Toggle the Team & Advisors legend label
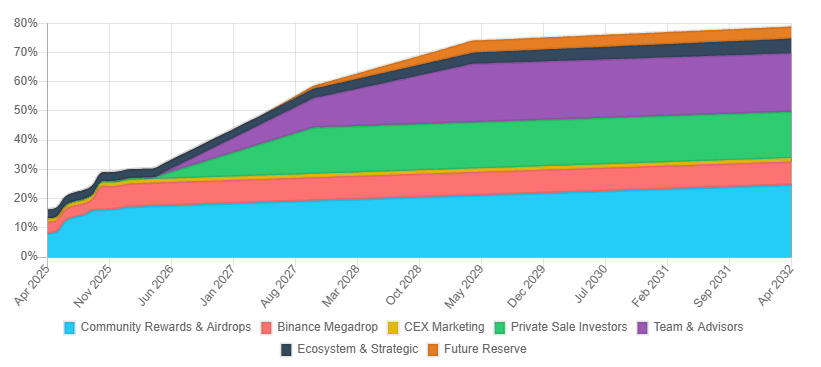 [698, 327]
